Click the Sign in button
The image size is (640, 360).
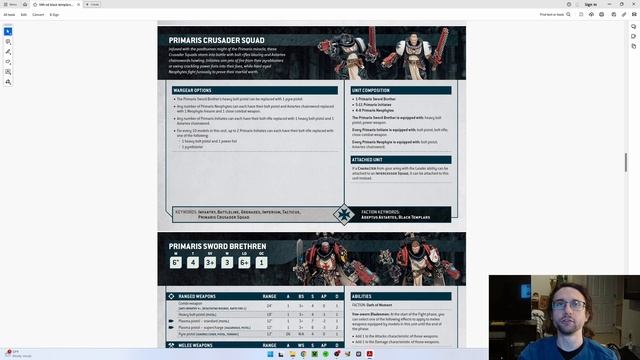pyautogui.click(x=590, y=4)
